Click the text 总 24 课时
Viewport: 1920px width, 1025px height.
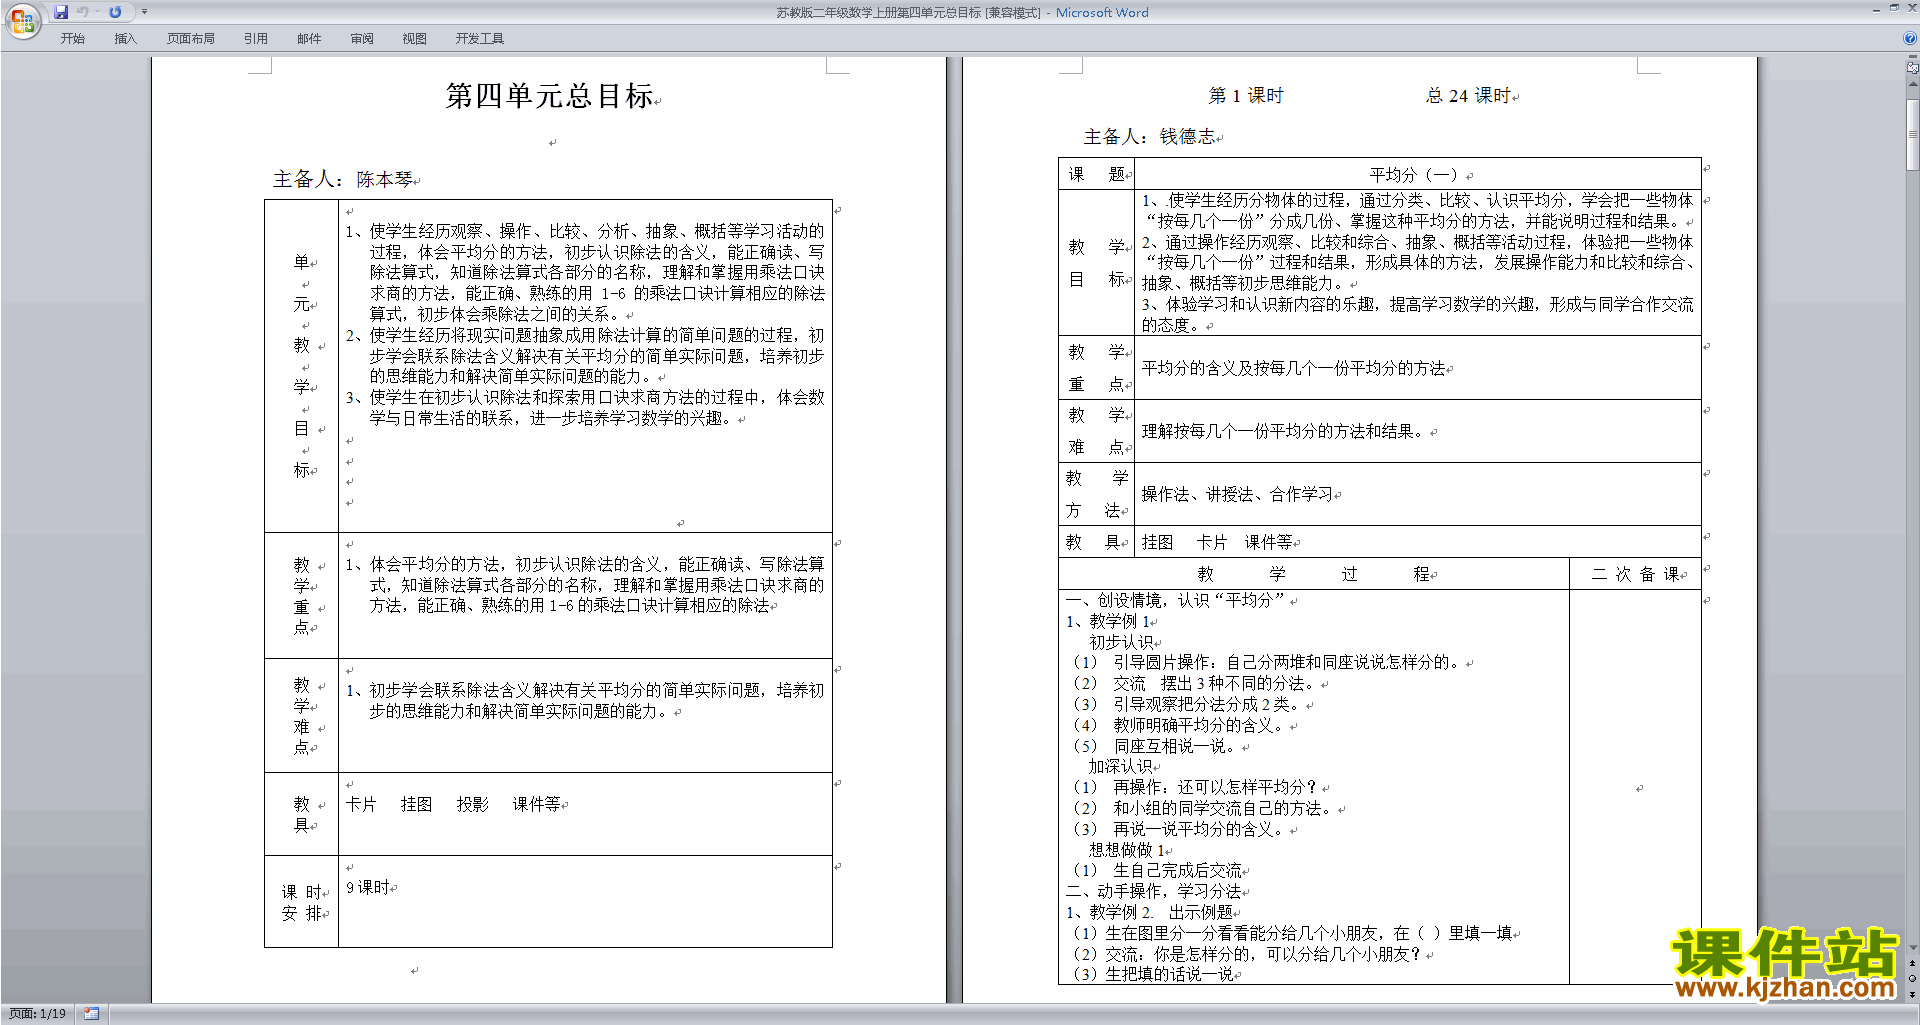[x=1468, y=95]
